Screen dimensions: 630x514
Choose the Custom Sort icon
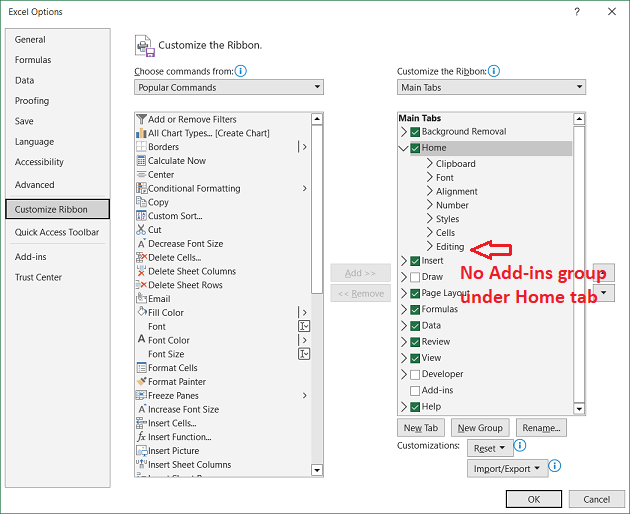pyautogui.click(x=141, y=216)
